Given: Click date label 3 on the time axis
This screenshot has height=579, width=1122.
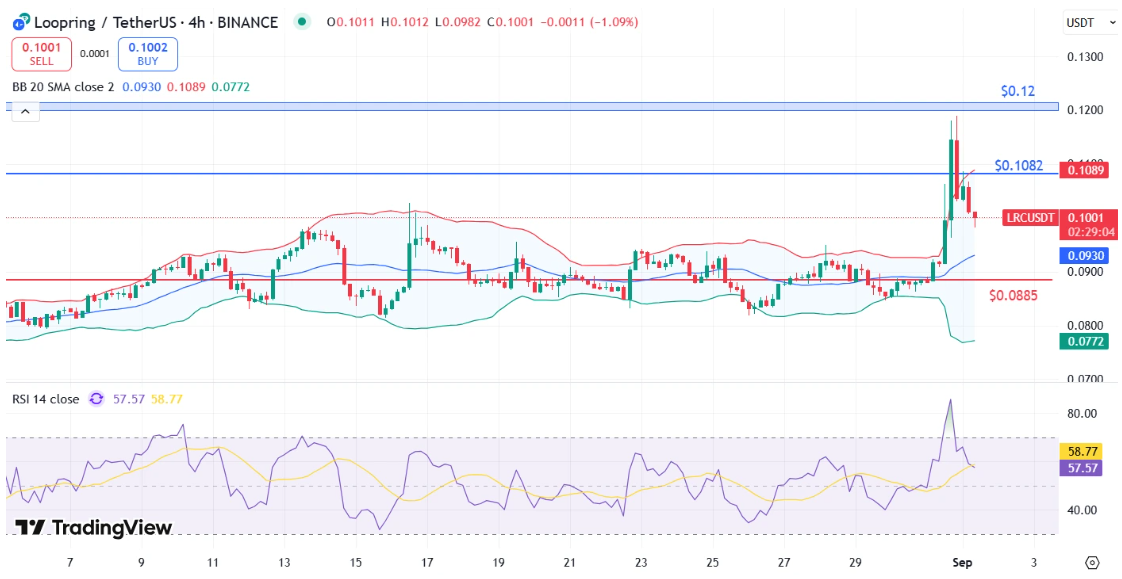Looking at the screenshot, I should [1034, 562].
